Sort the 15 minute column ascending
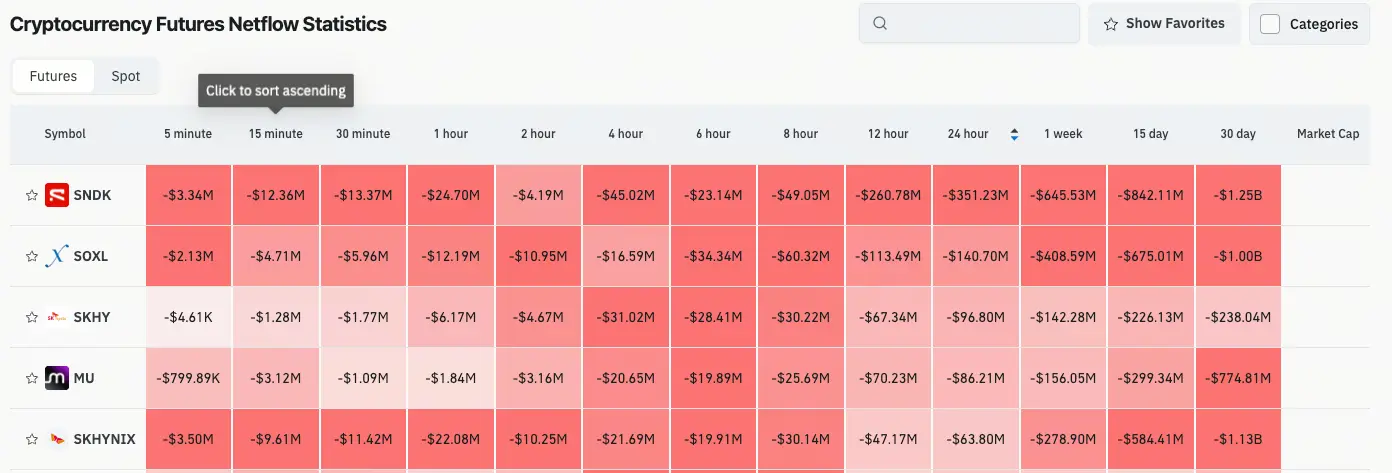The height and width of the screenshot is (473, 1392). [276, 134]
